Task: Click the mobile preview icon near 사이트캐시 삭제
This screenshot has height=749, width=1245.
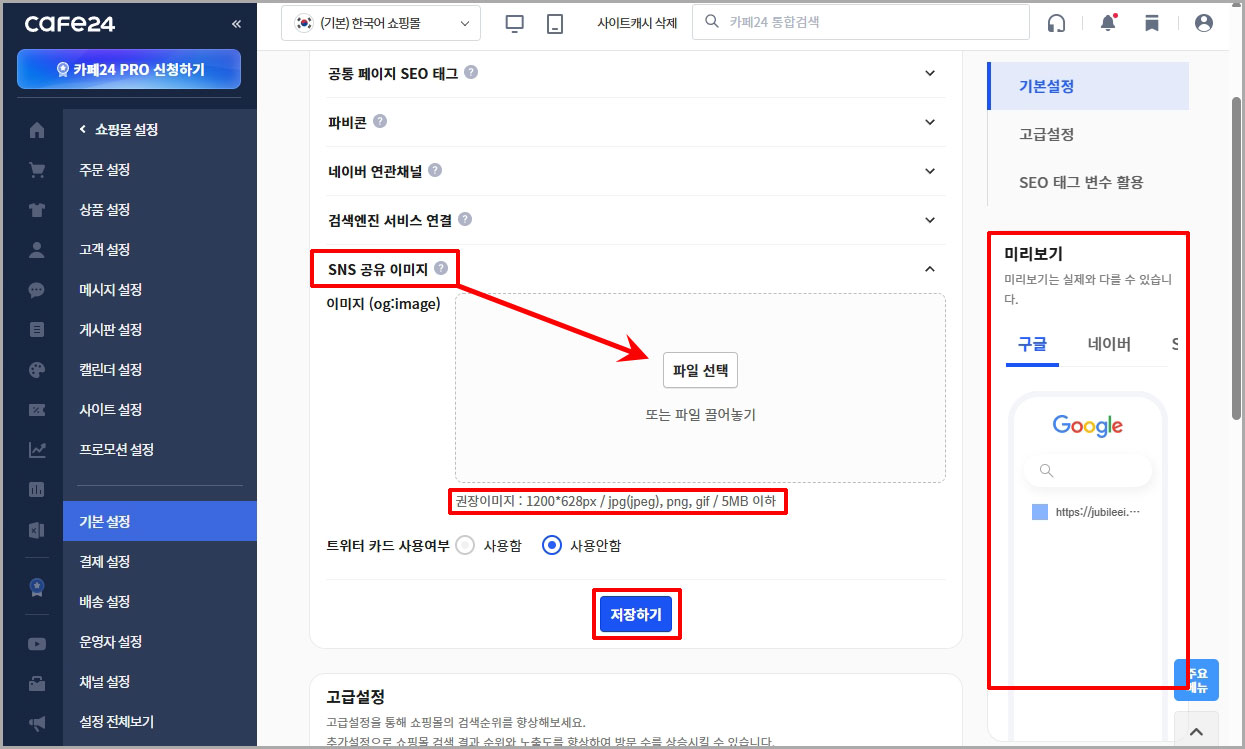Action: tap(553, 21)
